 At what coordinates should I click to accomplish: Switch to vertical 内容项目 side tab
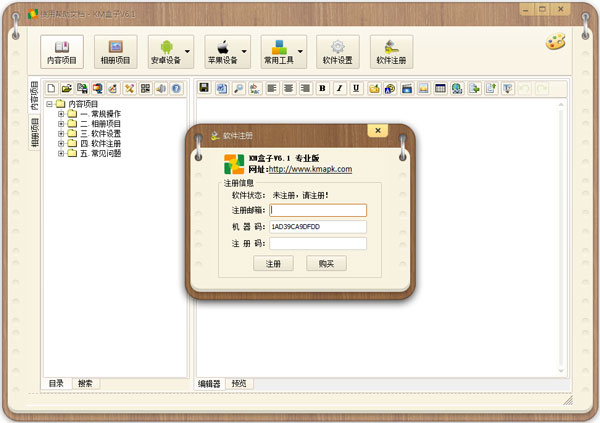pyautogui.click(x=34, y=96)
